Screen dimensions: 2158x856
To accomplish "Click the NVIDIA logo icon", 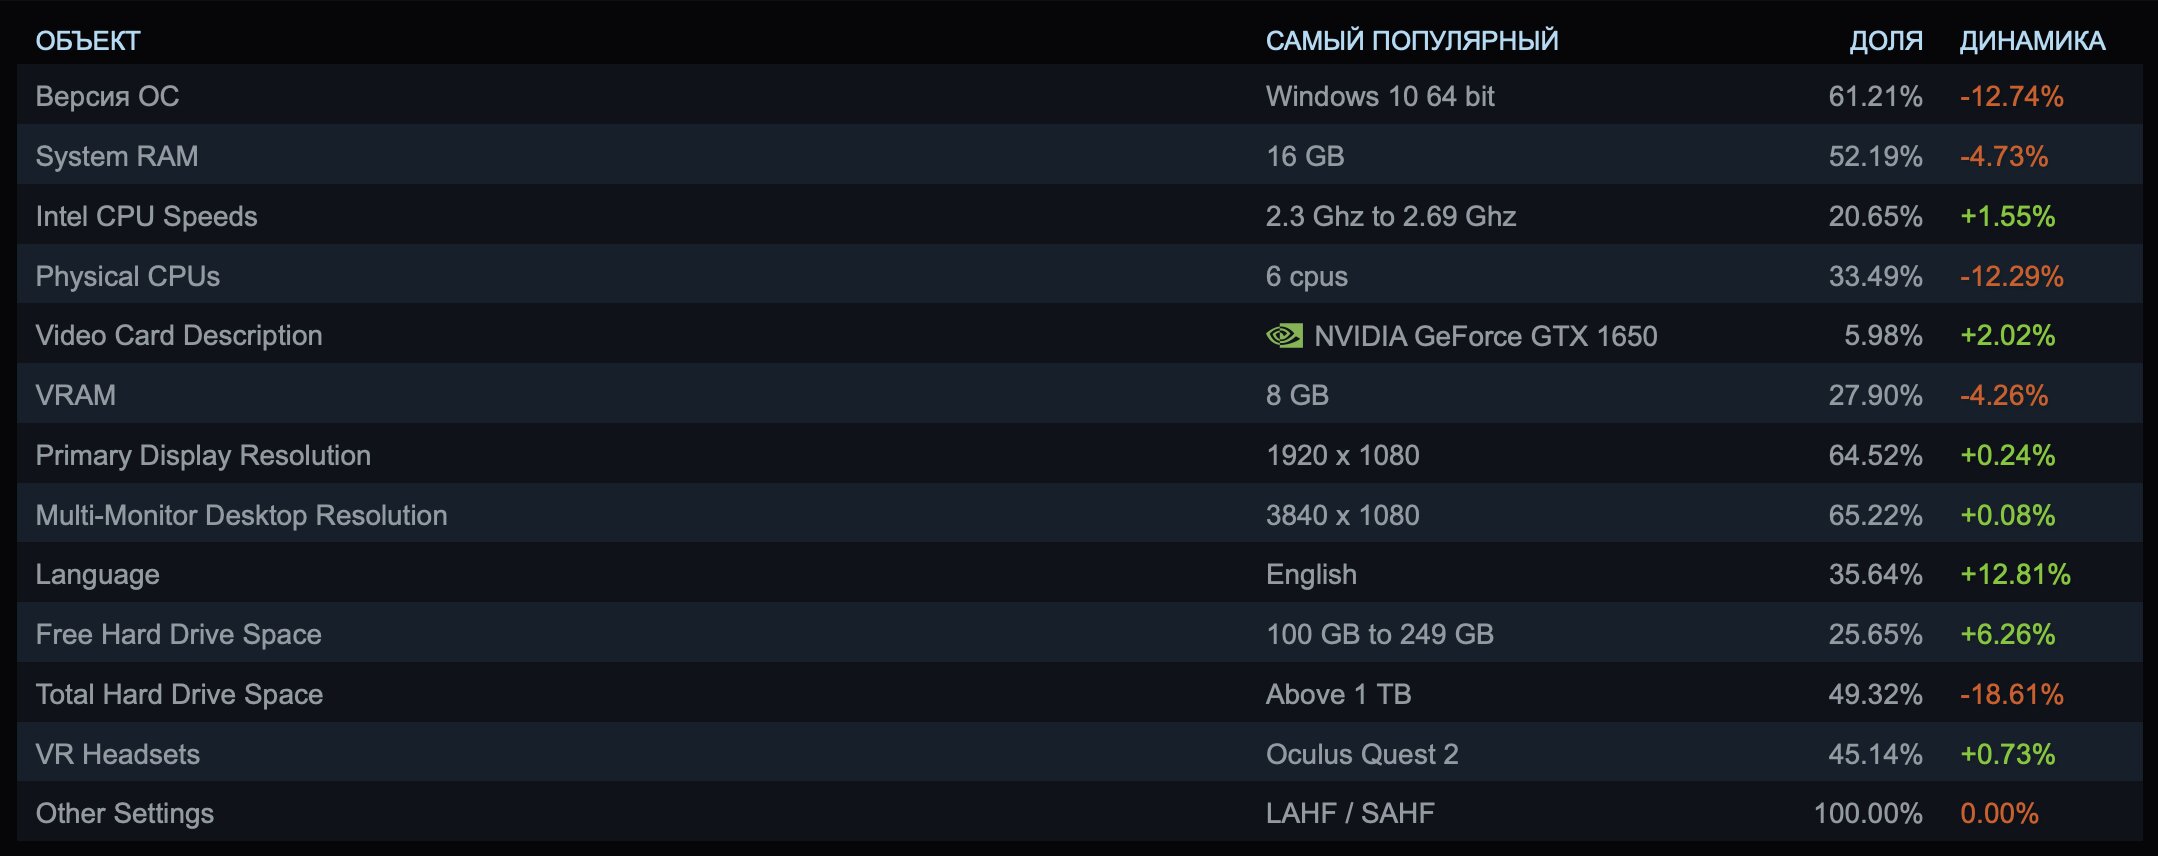I will pyautogui.click(x=1284, y=336).
